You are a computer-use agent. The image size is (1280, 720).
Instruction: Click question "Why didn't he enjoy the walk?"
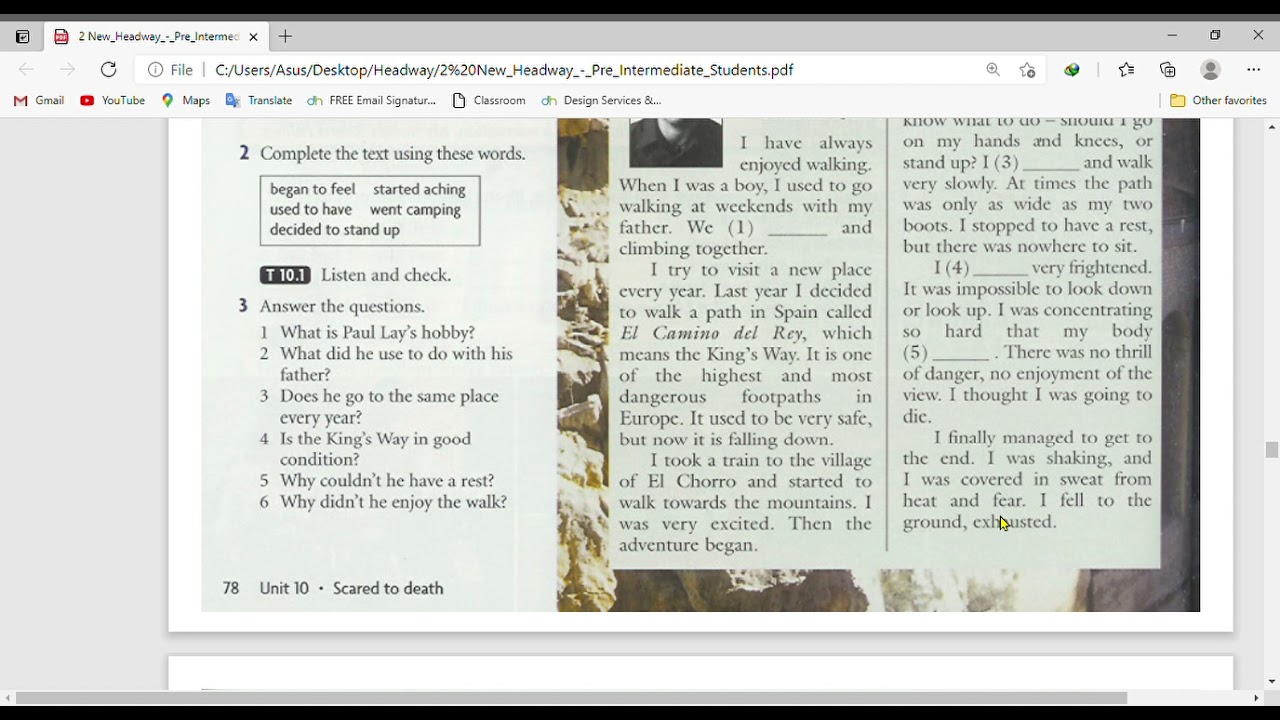(x=393, y=502)
